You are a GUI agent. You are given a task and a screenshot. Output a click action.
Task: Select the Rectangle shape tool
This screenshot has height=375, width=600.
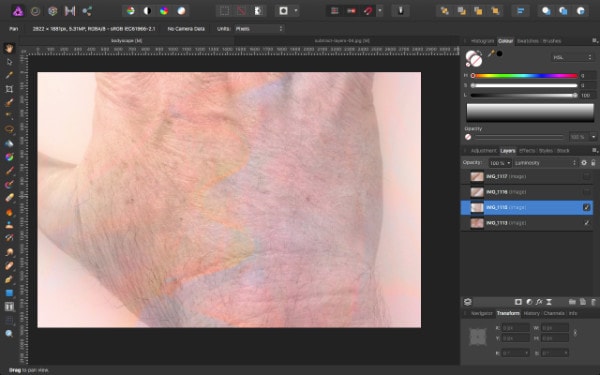coord(9,293)
